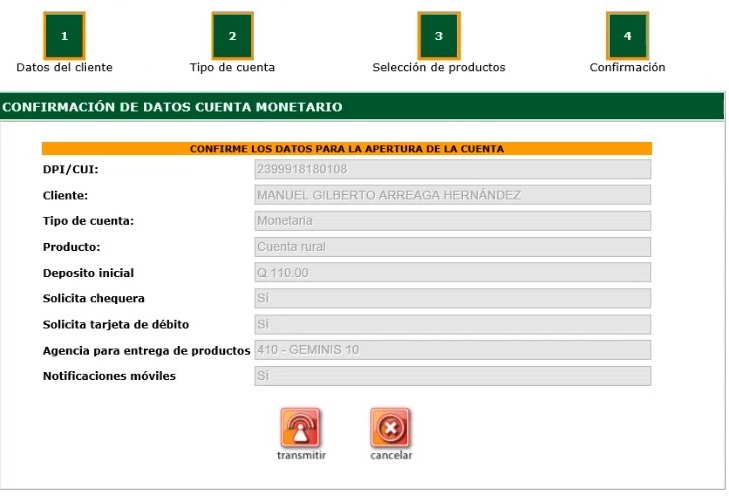The image size is (729, 497).
Task: Open the Tipo de cuenta step label
Action: [x=232, y=67]
